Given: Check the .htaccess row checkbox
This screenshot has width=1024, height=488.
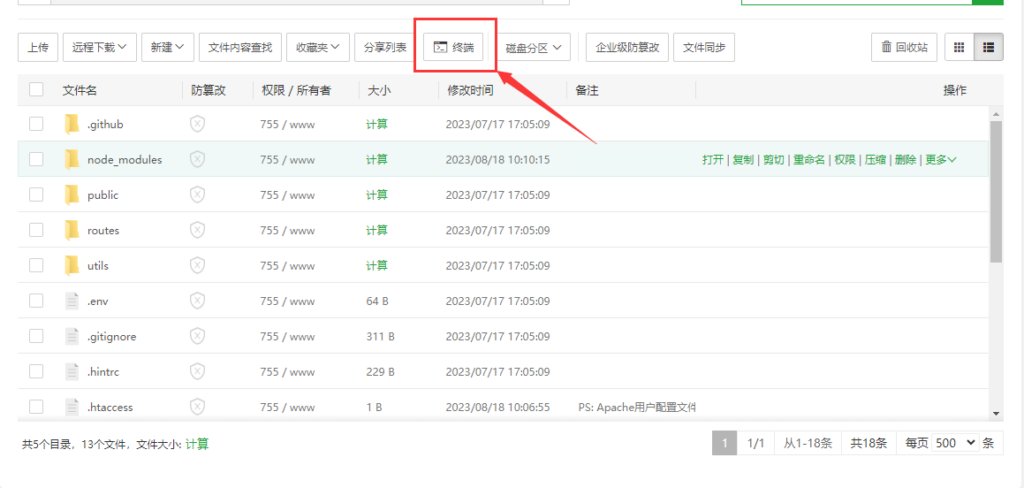Looking at the screenshot, I should click(x=36, y=407).
